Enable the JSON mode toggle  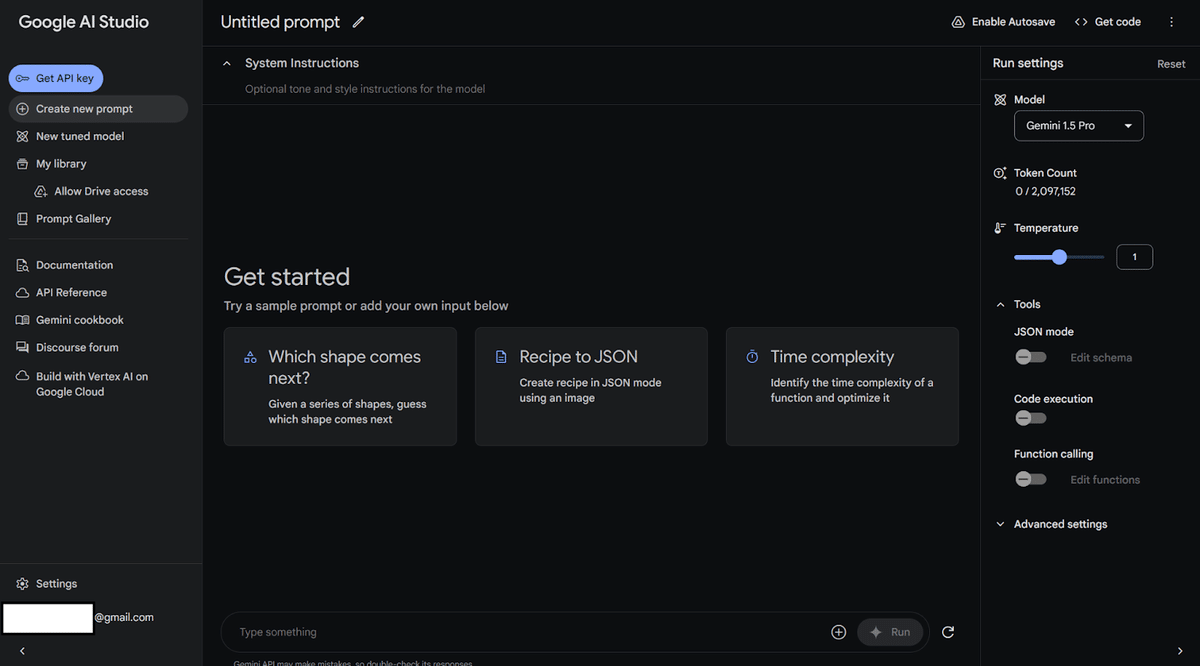click(x=1030, y=357)
